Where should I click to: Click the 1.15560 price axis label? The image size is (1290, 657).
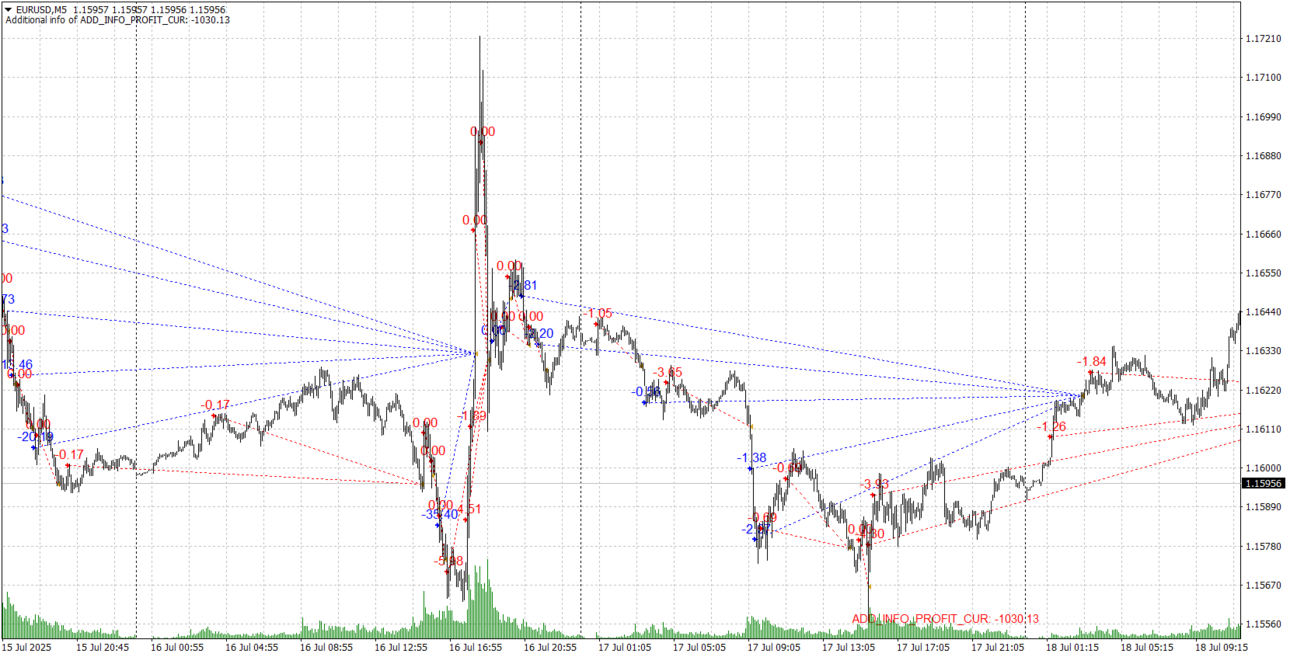pyautogui.click(x=1263, y=625)
